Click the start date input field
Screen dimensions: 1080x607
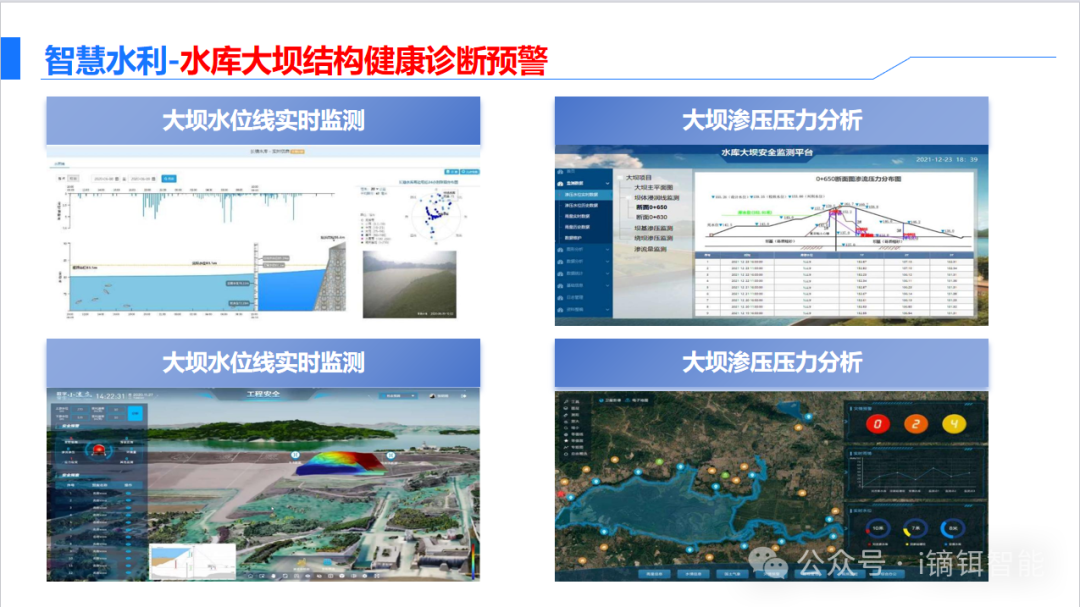(107, 178)
